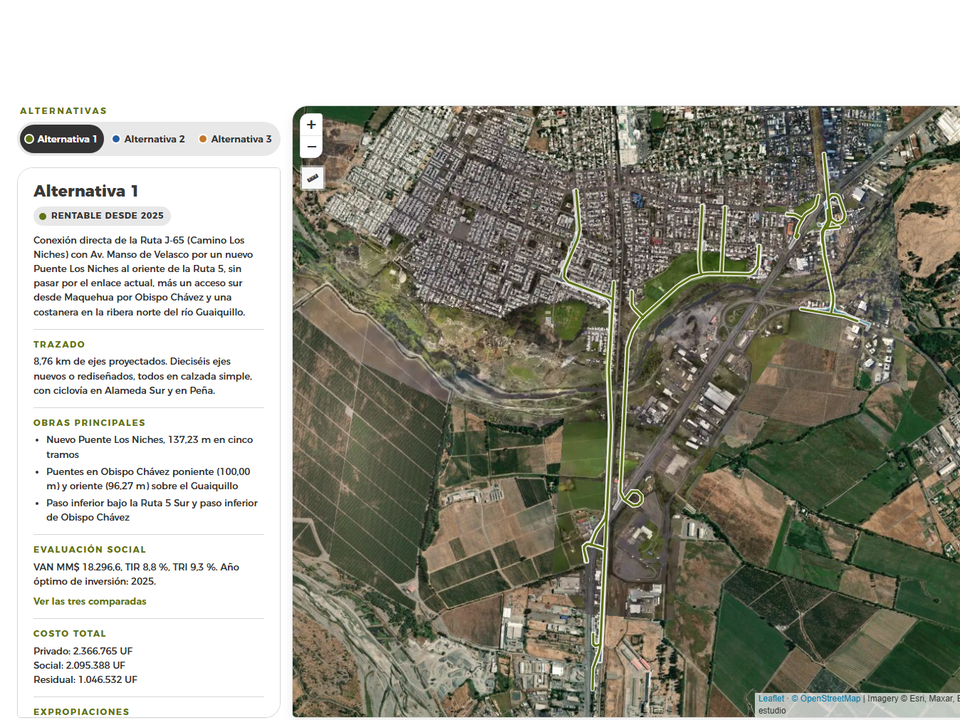Open the Alternativa 3 tab
This screenshot has width=960, height=720.
coord(235,139)
